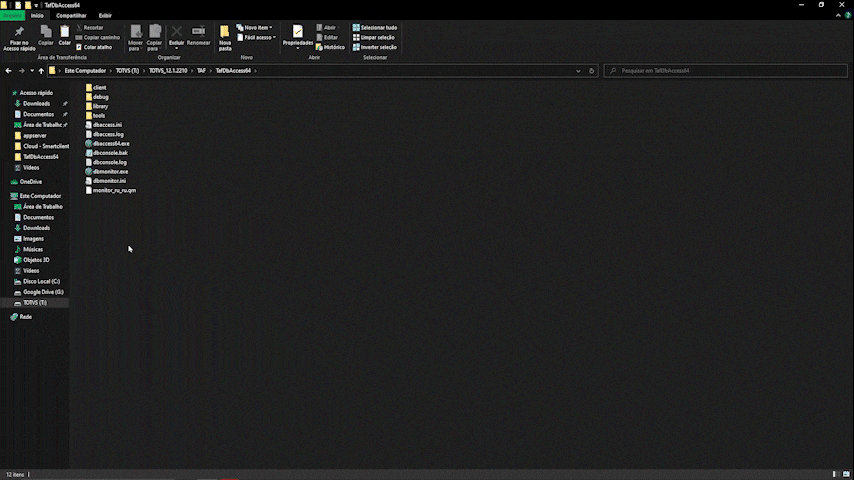This screenshot has height=480, width=854.
Task: Open Músicas in navigation pane
Action: pyautogui.click(x=28, y=249)
